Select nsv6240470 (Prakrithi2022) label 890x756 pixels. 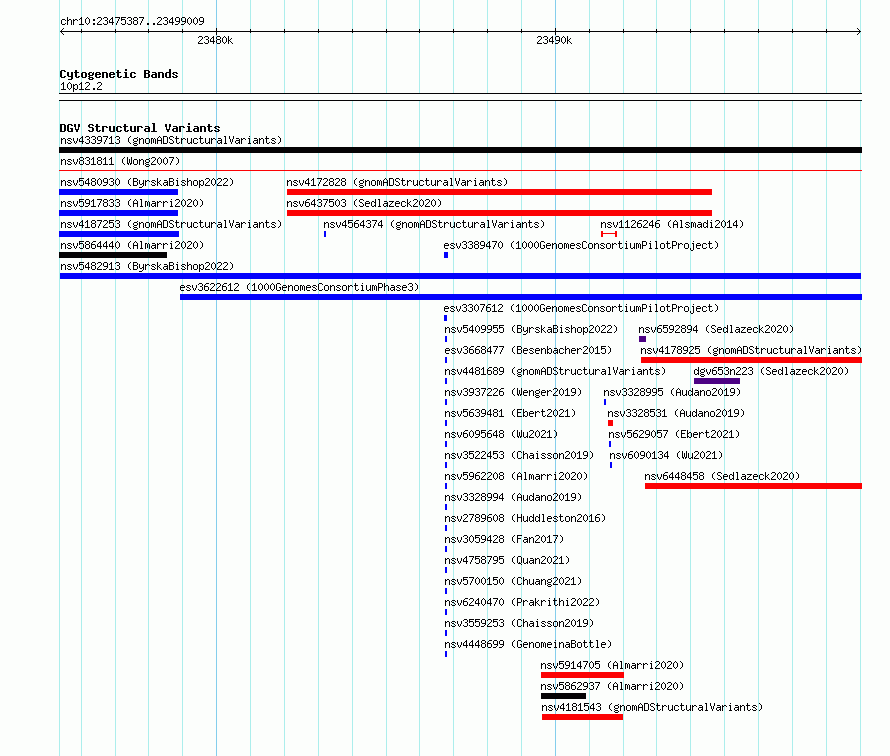point(522,602)
